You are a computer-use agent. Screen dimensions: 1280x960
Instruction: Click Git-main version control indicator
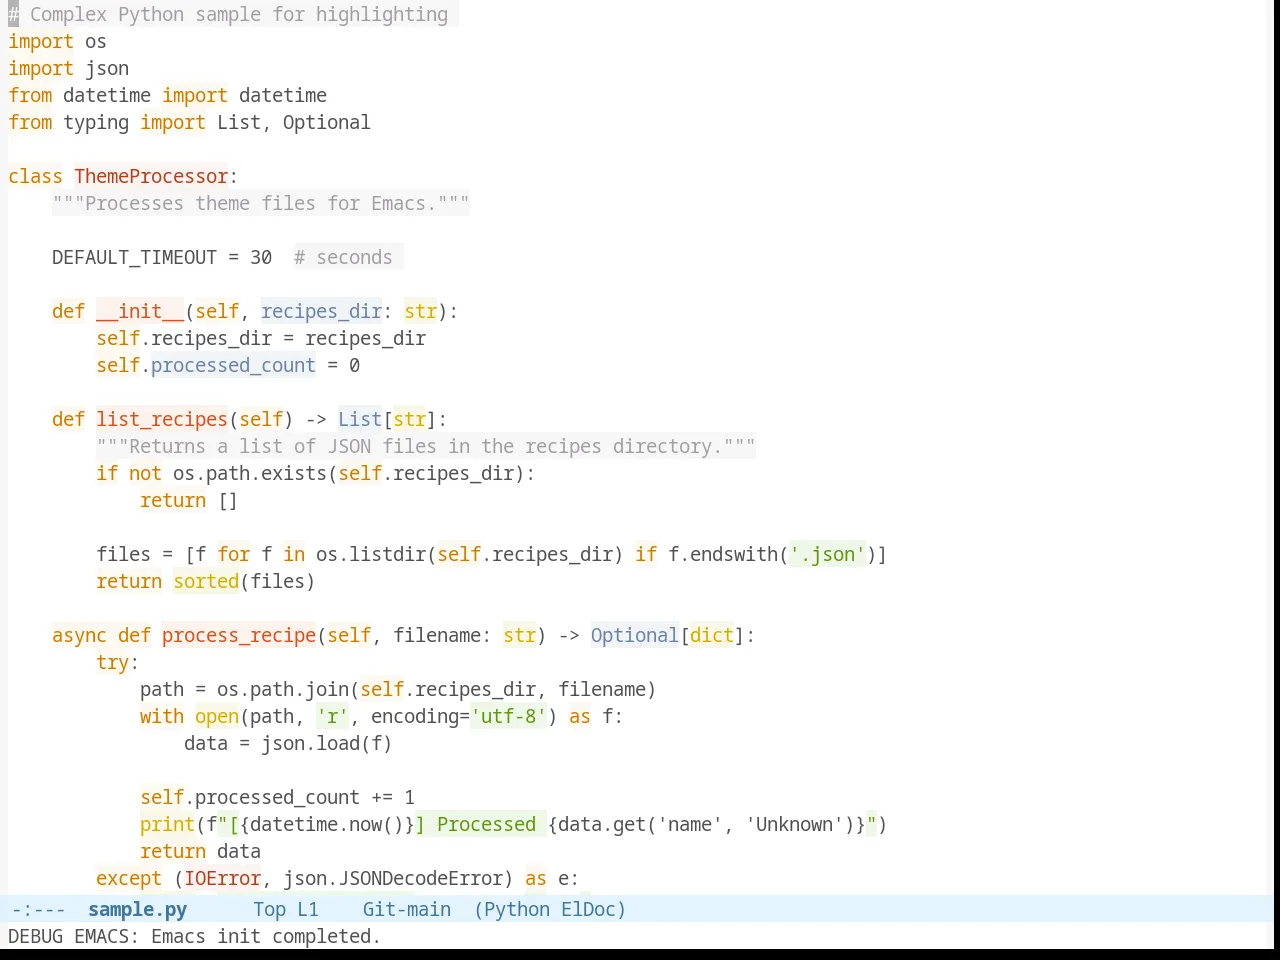tap(406, 909)
